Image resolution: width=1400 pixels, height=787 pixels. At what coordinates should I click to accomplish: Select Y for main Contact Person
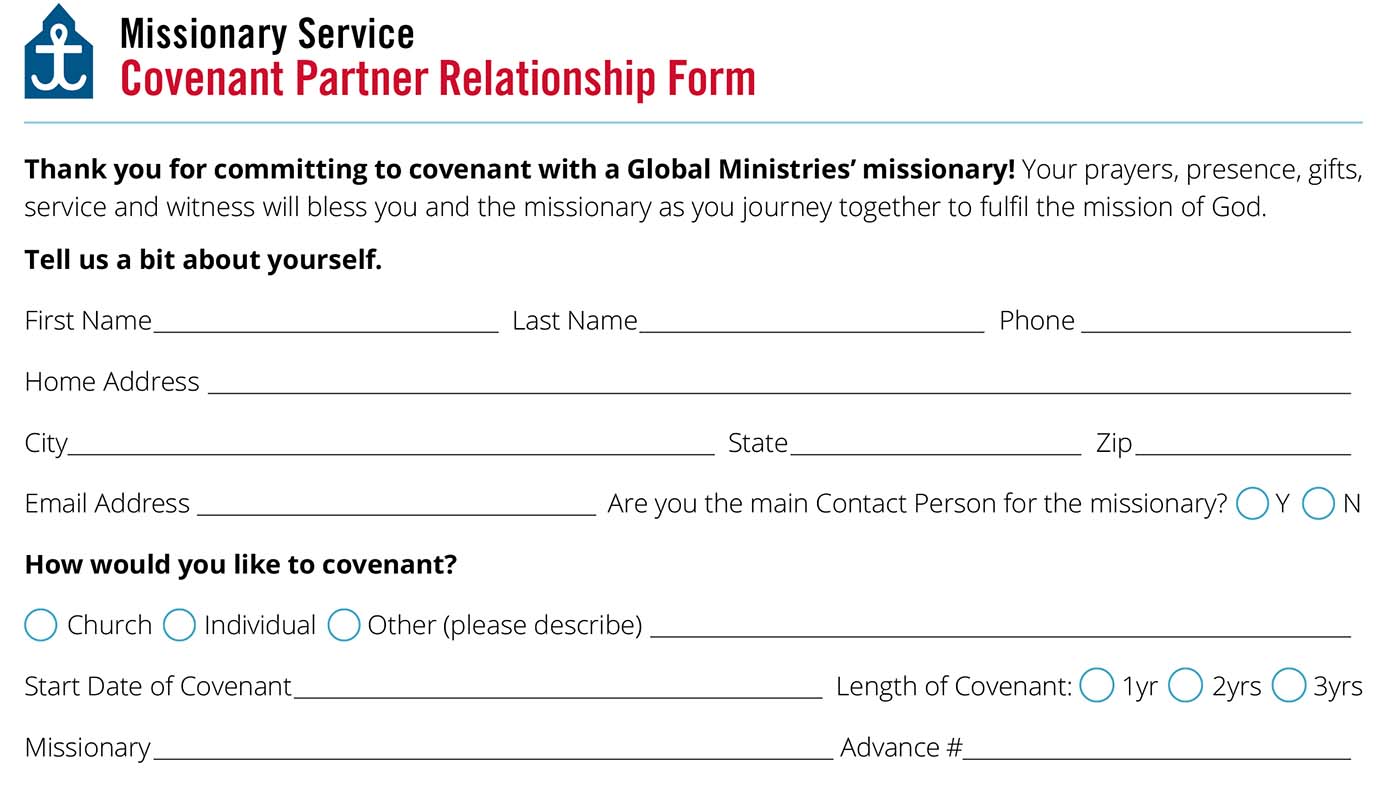[1252, 503]
